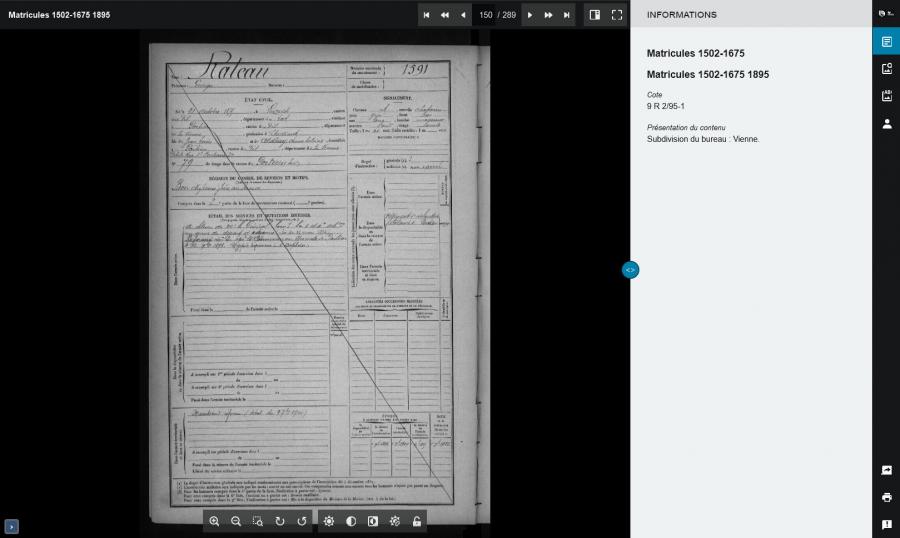Viewport: 900px width, 538px height.
Task: Click the INFORMATIONS panel header
Action: 681,15
